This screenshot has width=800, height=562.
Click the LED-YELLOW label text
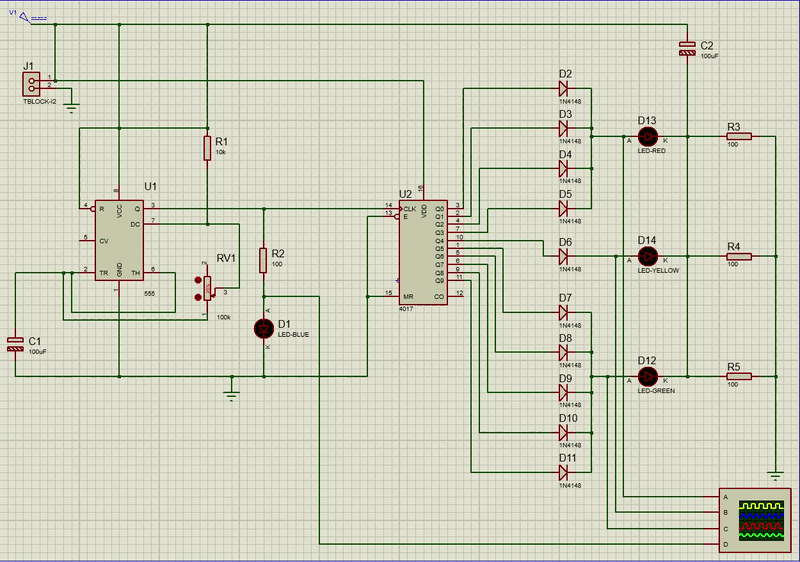click(x=658, y=271)
